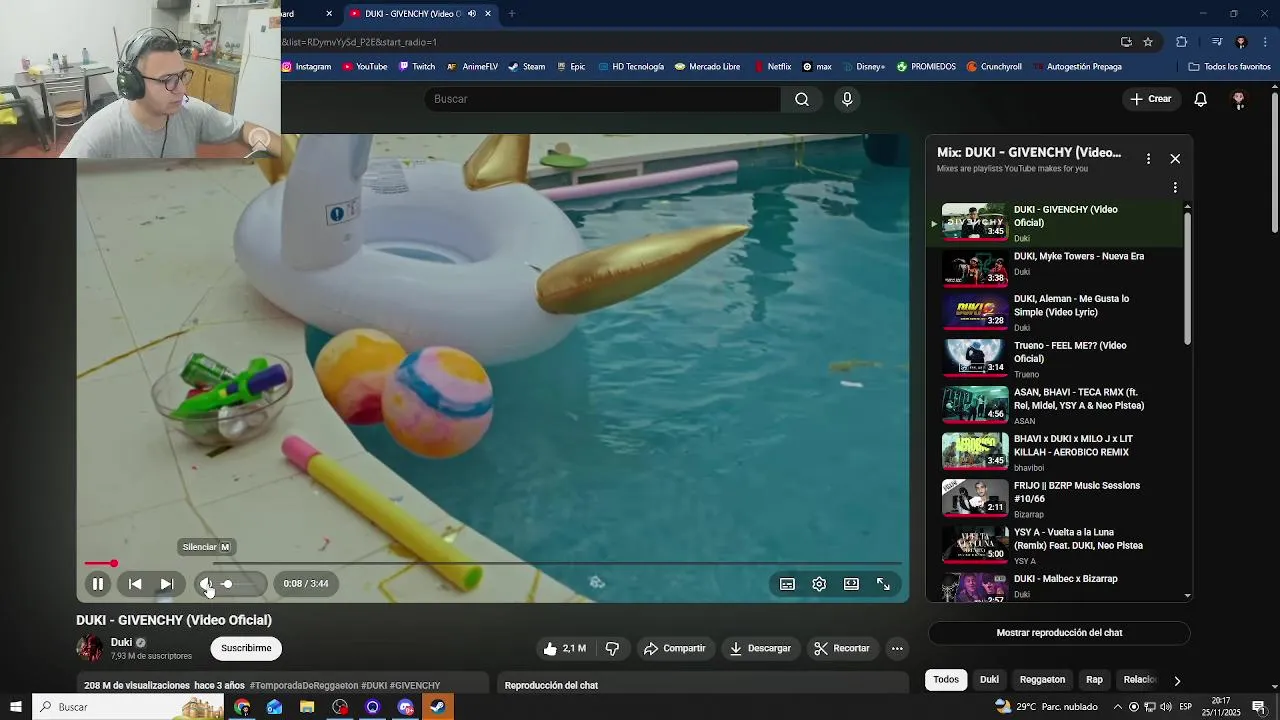Viewport: 1280px width, 720px height.
Task: Open the Windows Start menu
Action: (16, 707)
